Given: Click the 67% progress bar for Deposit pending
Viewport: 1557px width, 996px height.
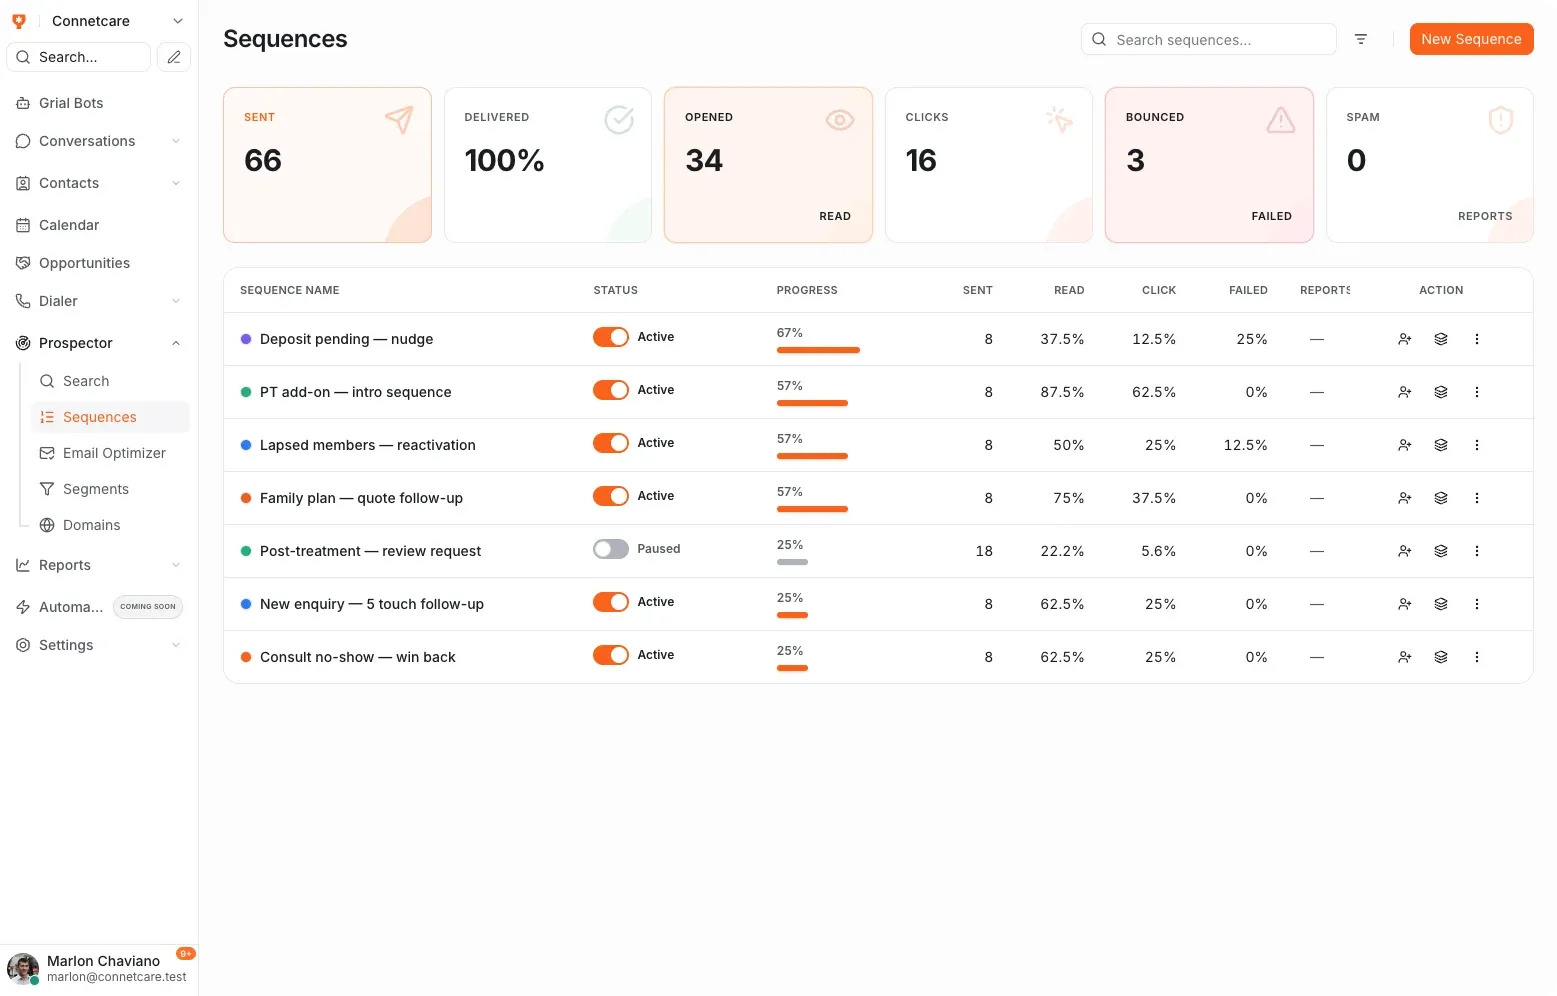Looking at the screenshot, I should [x=818, y=350].
